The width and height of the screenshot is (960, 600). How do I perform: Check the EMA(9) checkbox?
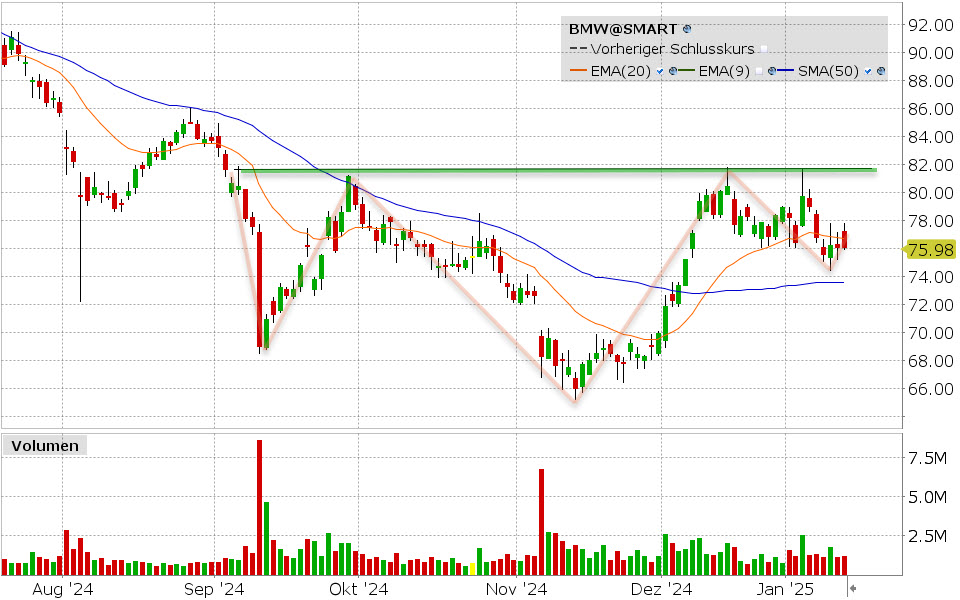point(759,71)
